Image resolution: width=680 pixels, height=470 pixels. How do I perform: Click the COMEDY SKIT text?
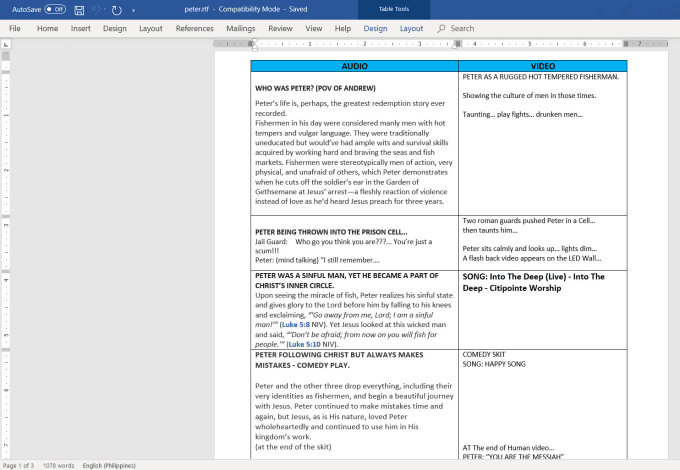point(484,355)
